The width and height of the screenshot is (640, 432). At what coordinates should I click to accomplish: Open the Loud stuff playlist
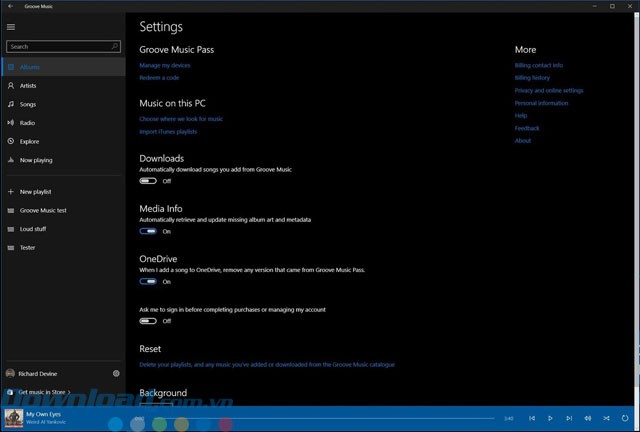coord(33,229)
